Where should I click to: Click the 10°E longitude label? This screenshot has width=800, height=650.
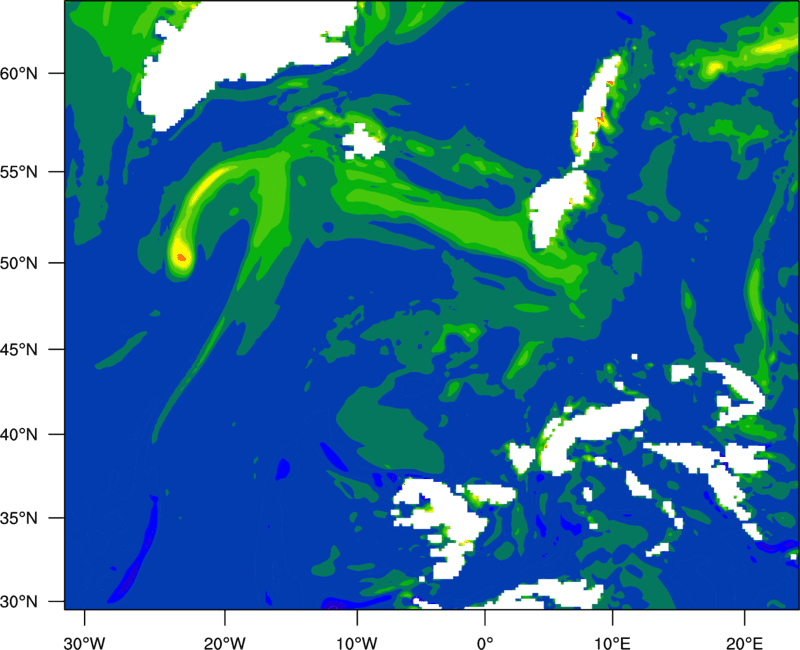tap(612, 643)
